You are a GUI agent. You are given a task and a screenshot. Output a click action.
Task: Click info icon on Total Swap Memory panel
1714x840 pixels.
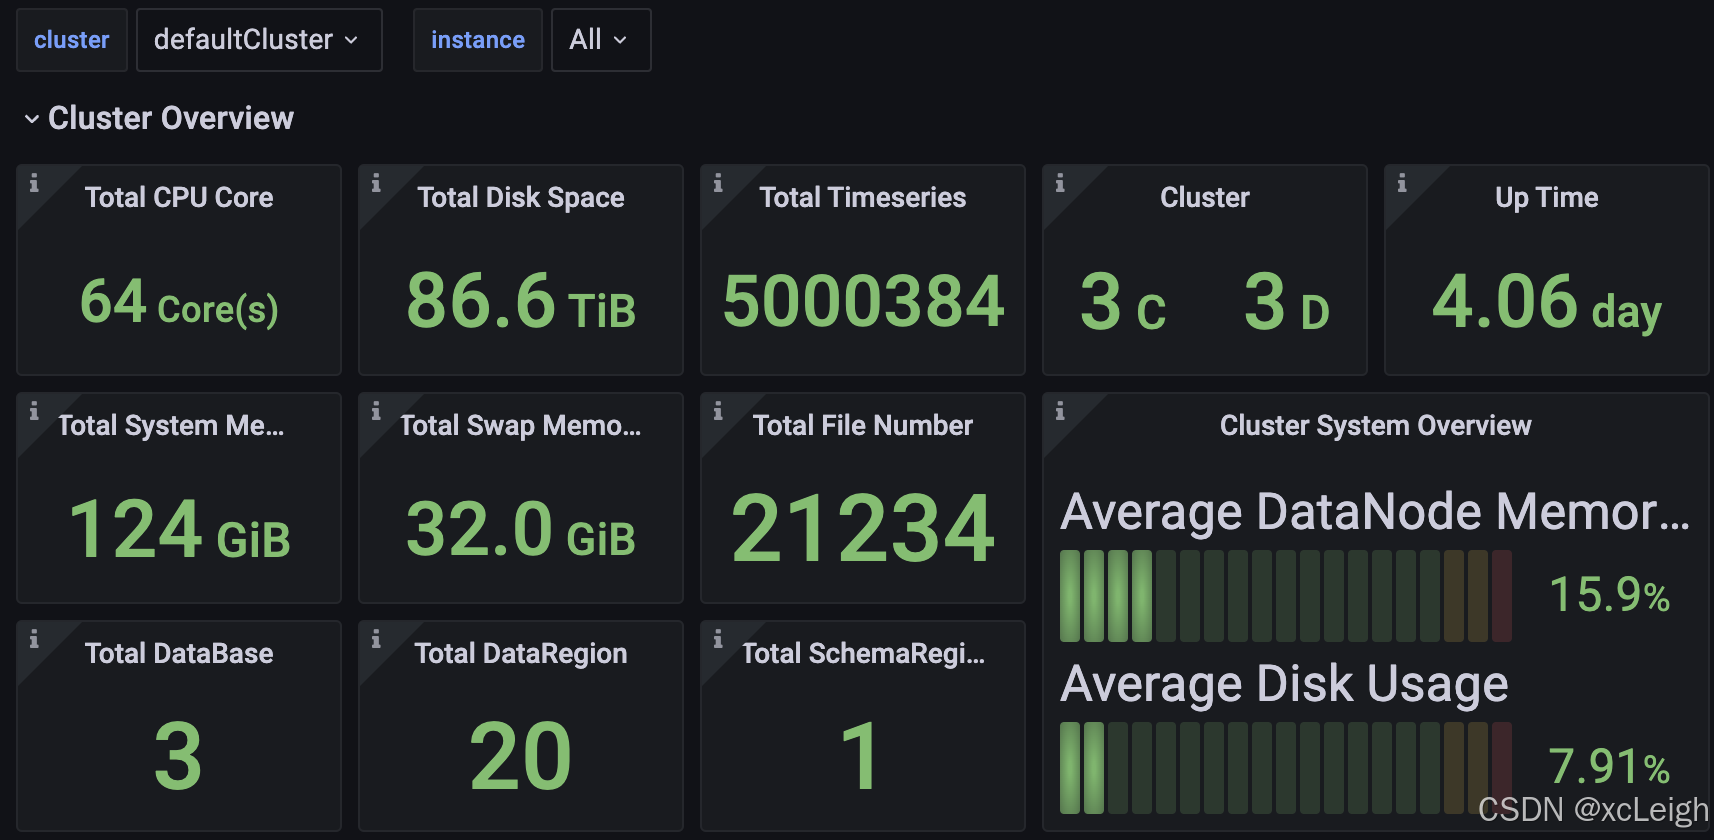[x=376, y=411]
